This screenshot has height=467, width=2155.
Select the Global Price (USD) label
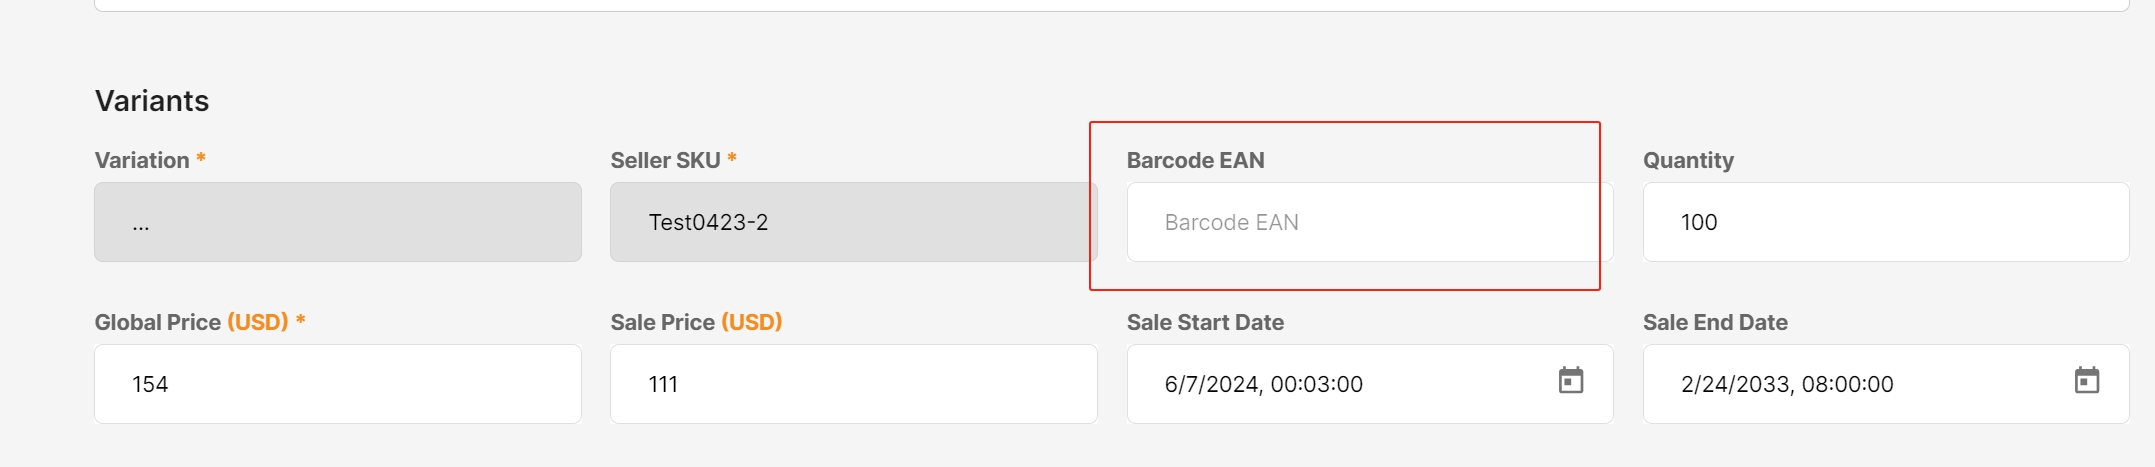191,322
